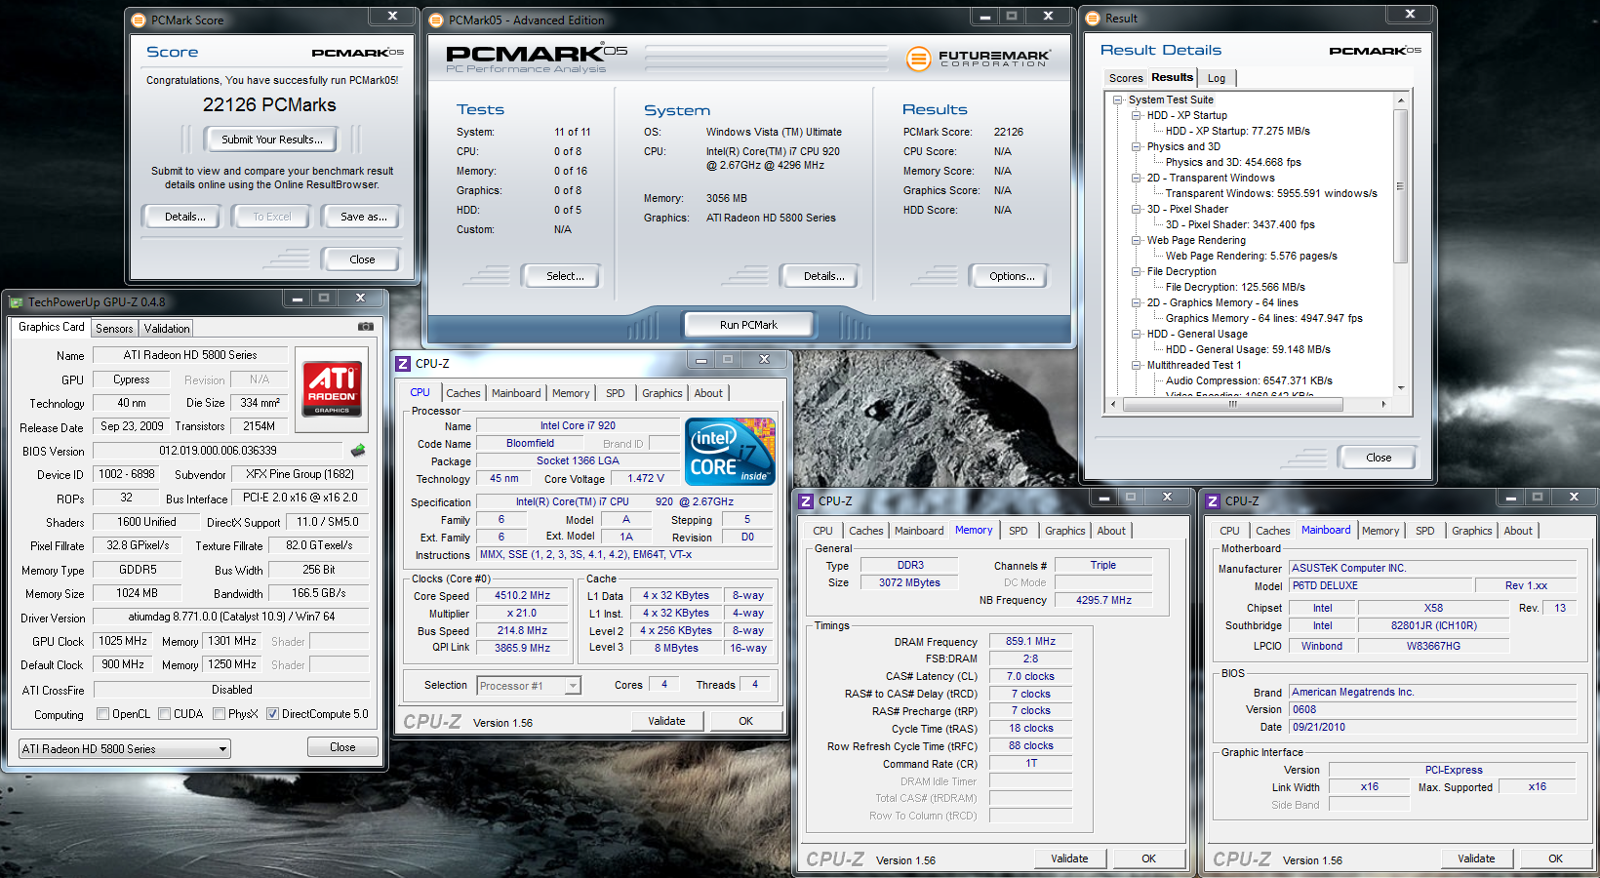Collapse the 3D - Pixel Shader node
Screen dimensions: 1600x878
click(x=1137, y=209)
